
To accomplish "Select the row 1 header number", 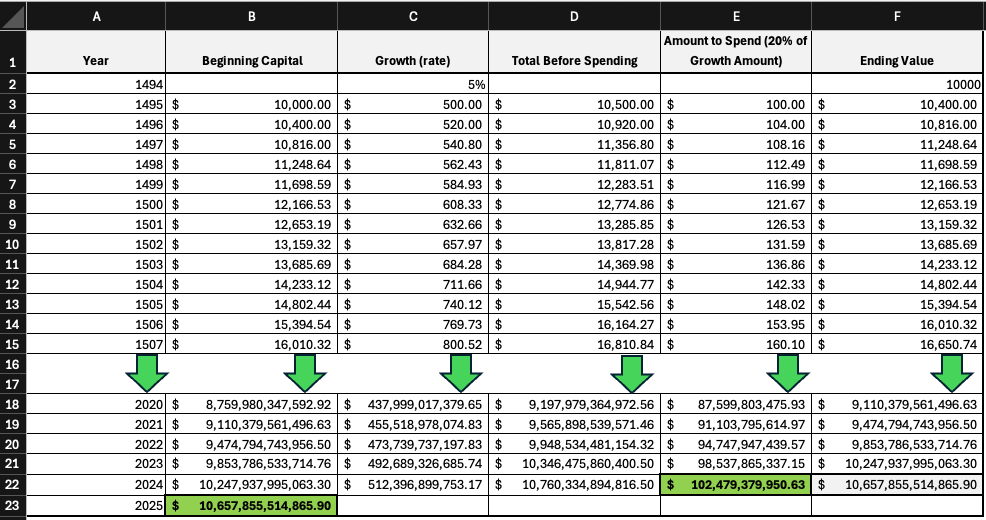I will pos(12,61).
